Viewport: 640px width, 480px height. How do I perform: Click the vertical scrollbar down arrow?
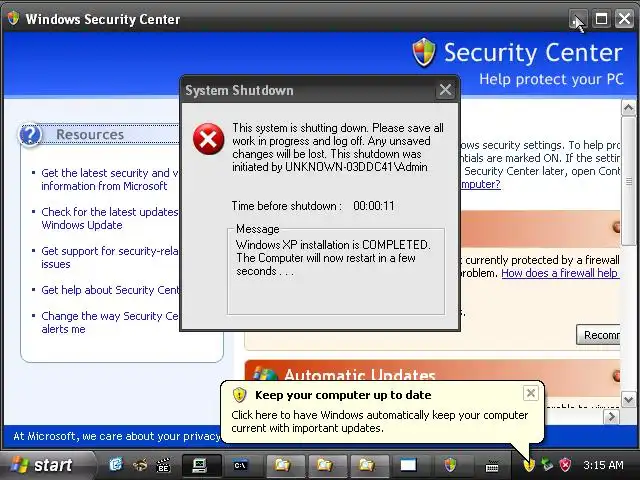628,399
